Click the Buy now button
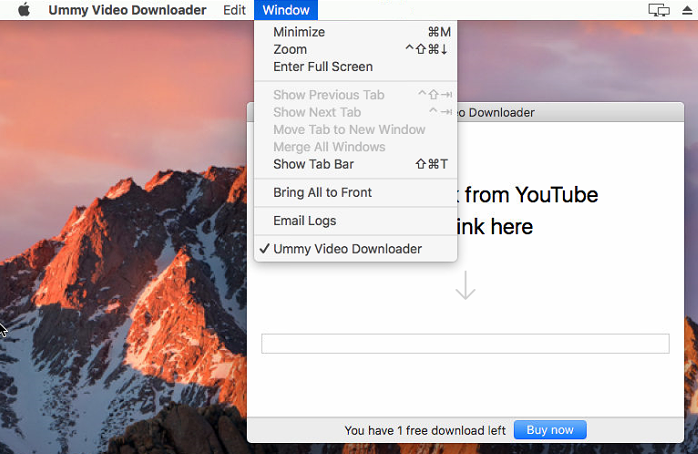The image size is (698, 454). 550,430
